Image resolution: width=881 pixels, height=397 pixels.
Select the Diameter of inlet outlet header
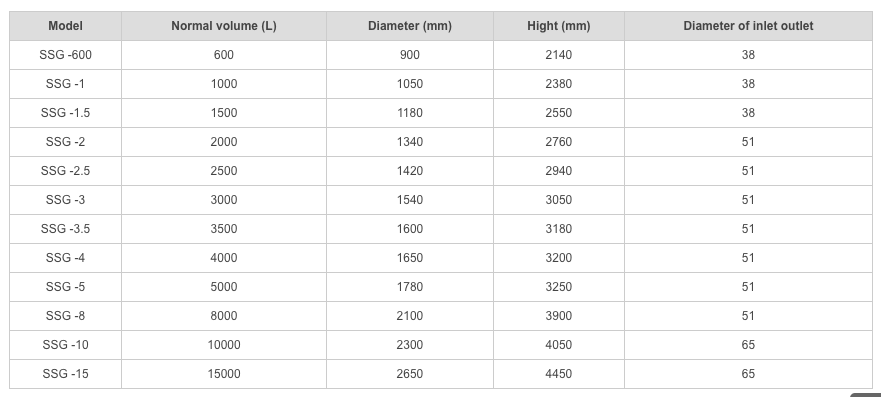[748, 26]
